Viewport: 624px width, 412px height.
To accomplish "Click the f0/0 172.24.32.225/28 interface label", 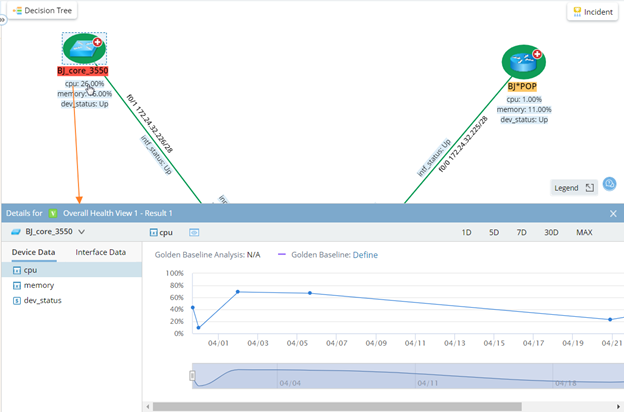I will coord(463,144).
